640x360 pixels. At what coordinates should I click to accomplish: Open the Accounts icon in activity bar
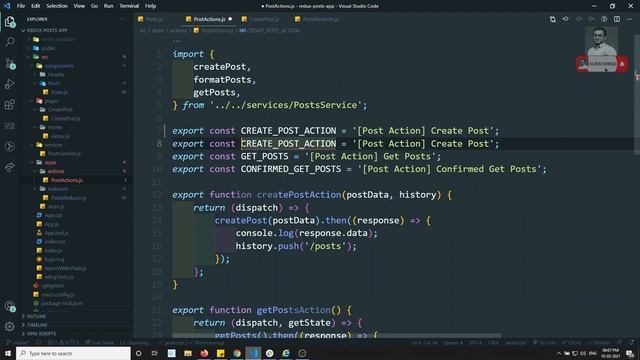point(10,306)
